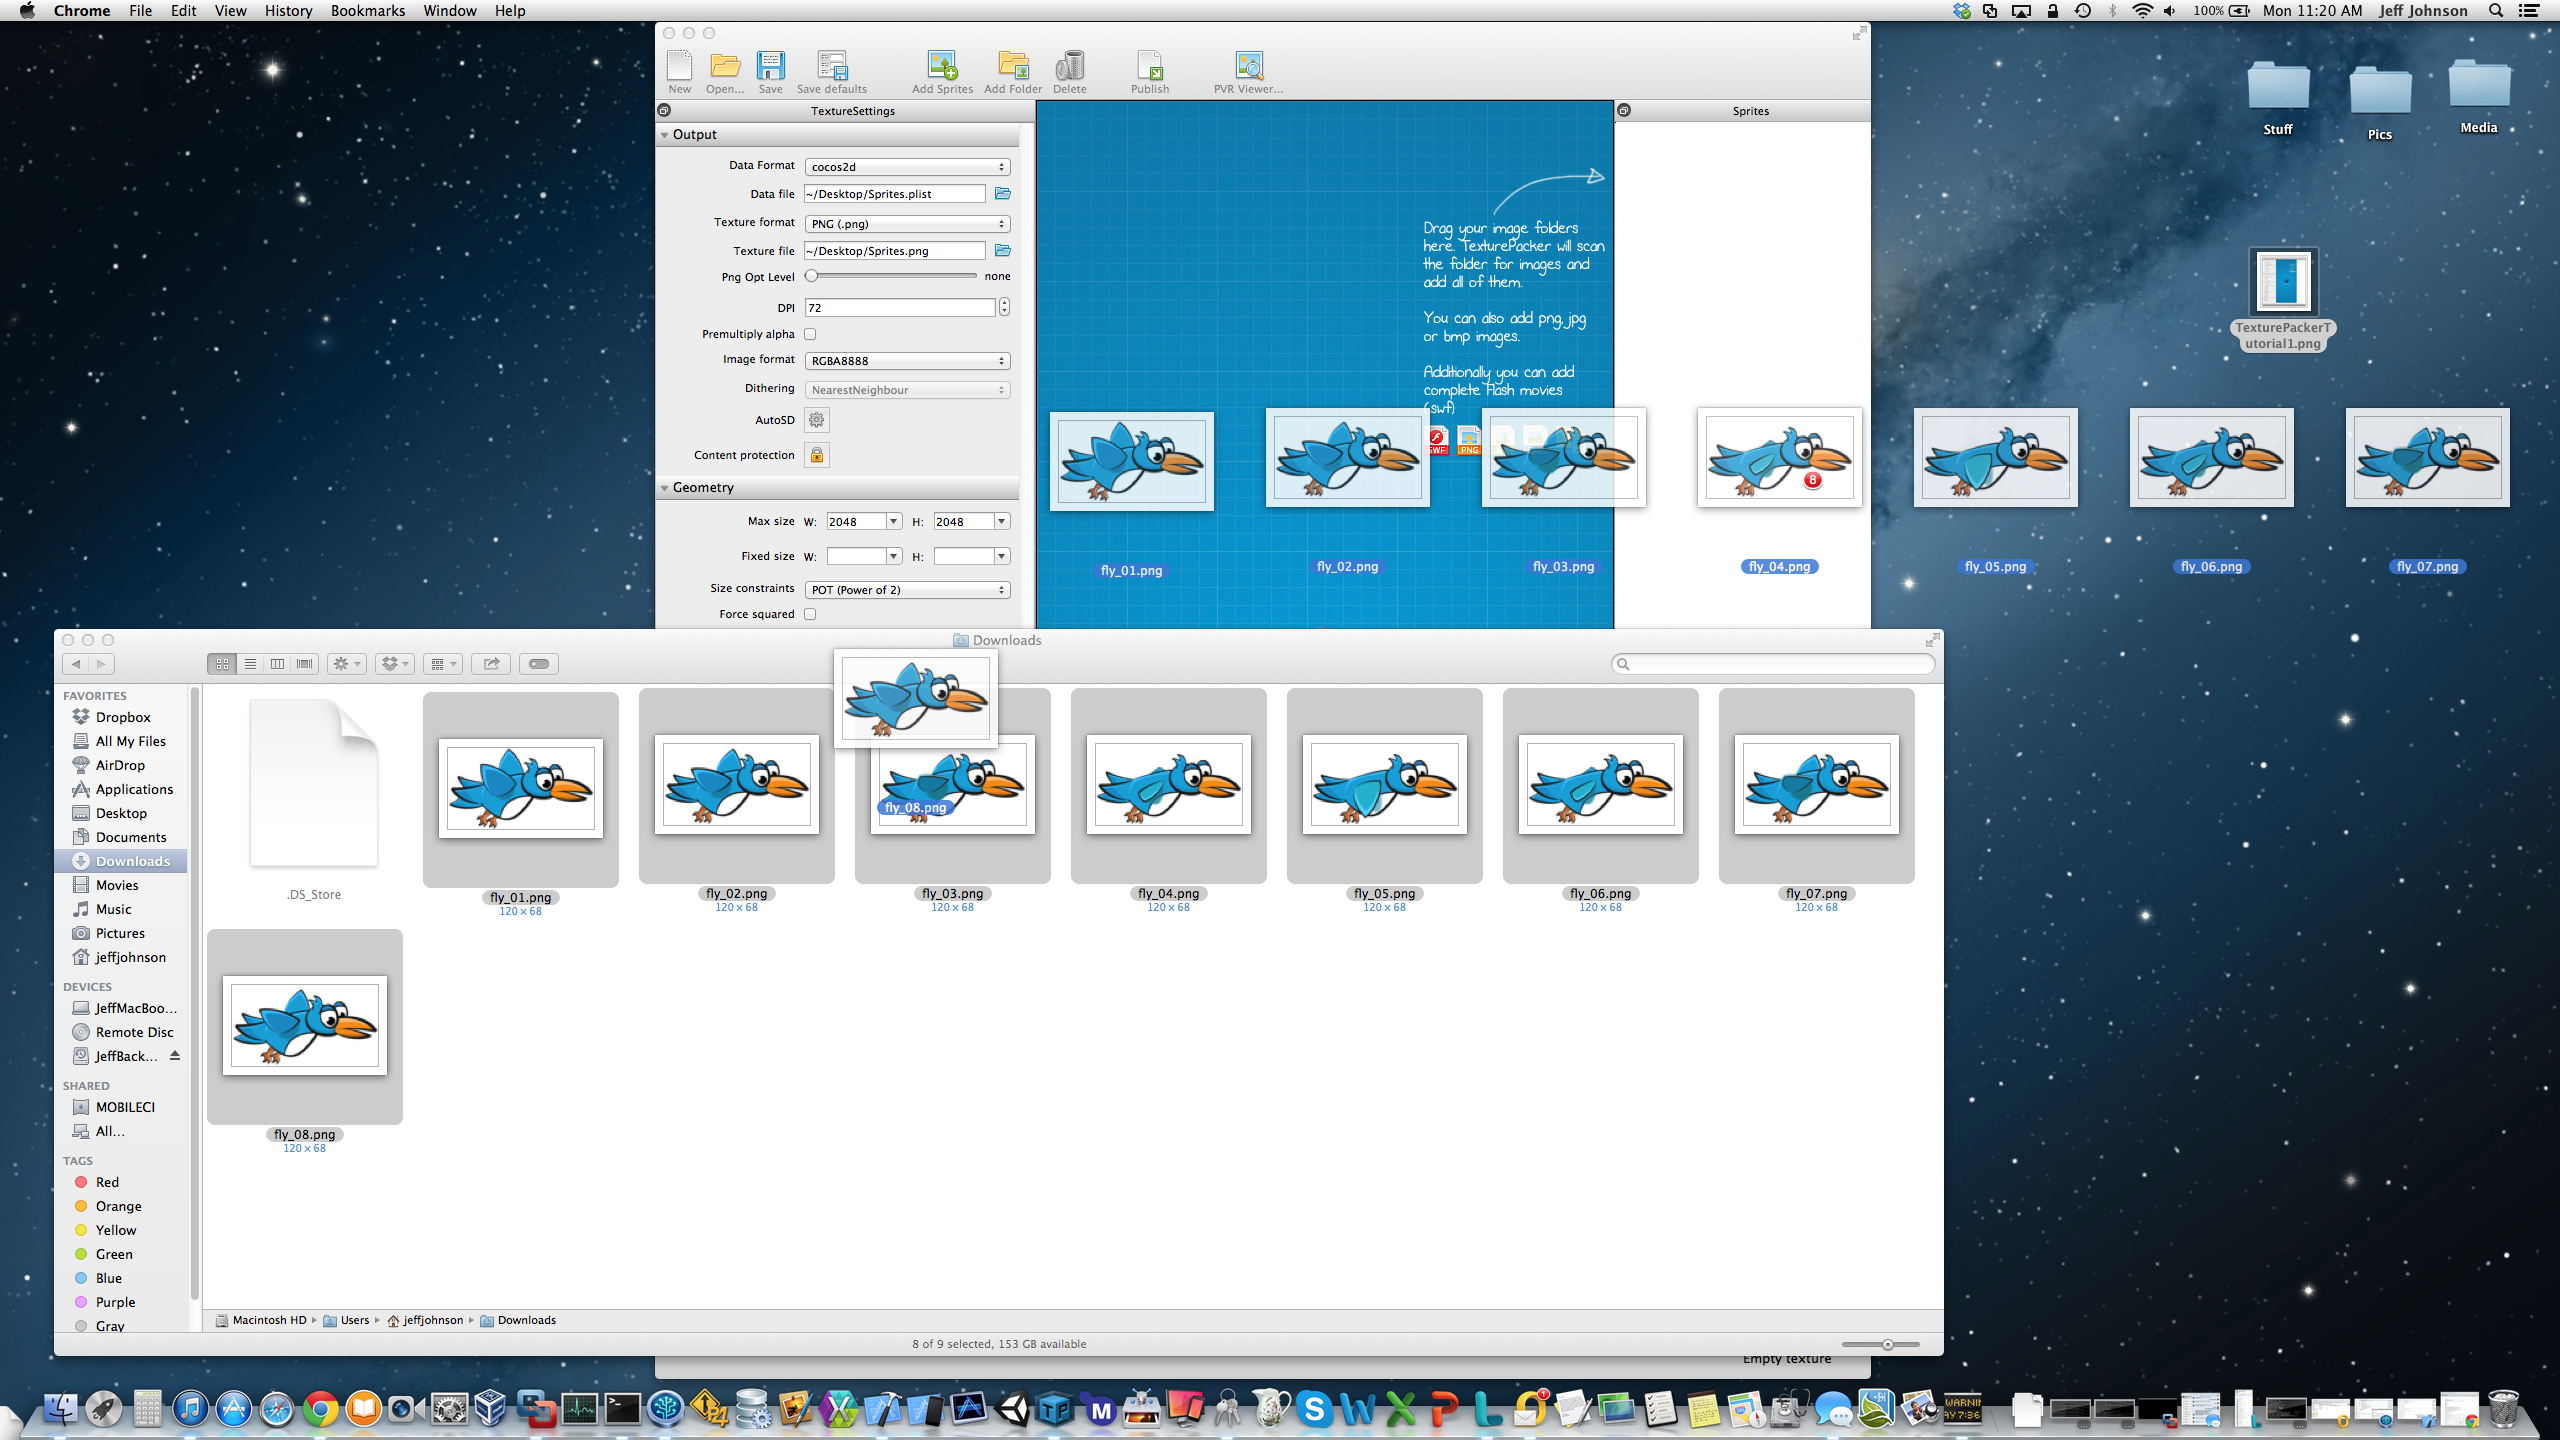
Task: Click Finder edit tags button
Action: click(x=539, y=664)
